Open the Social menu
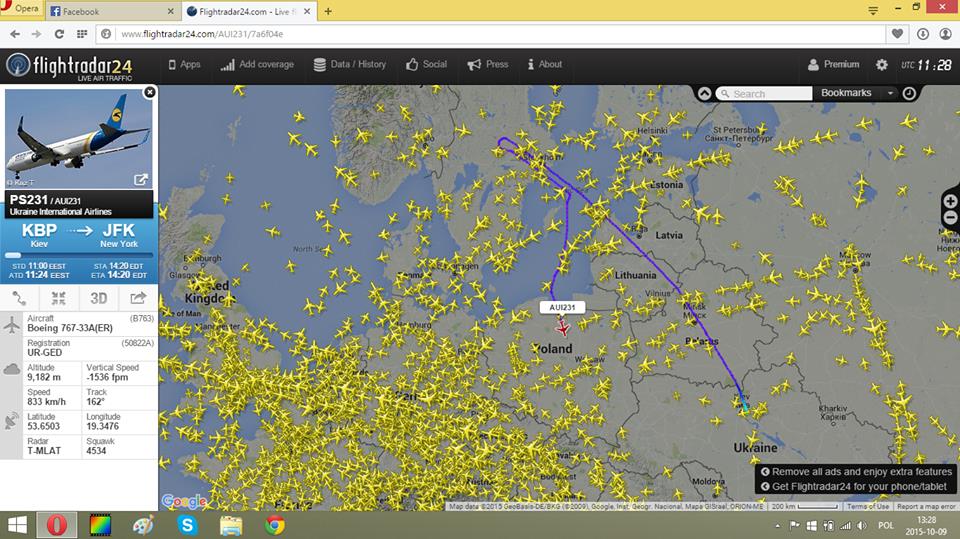Screen dimensions: 960x539 426,64
